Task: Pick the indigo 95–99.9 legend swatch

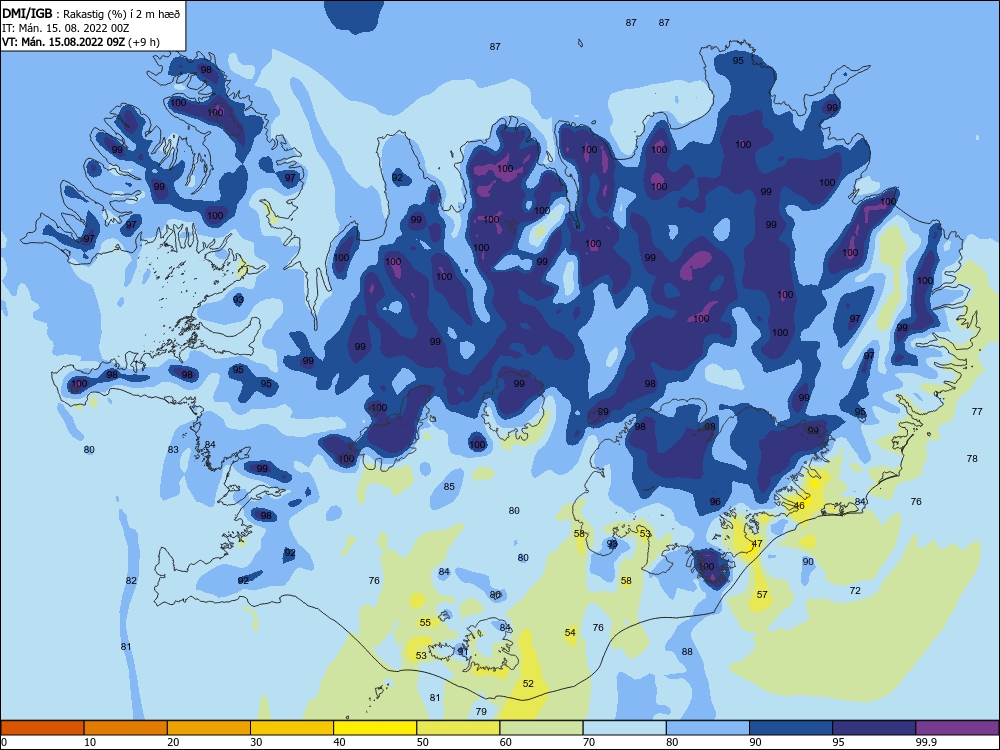Action: [x=874, y=728]
